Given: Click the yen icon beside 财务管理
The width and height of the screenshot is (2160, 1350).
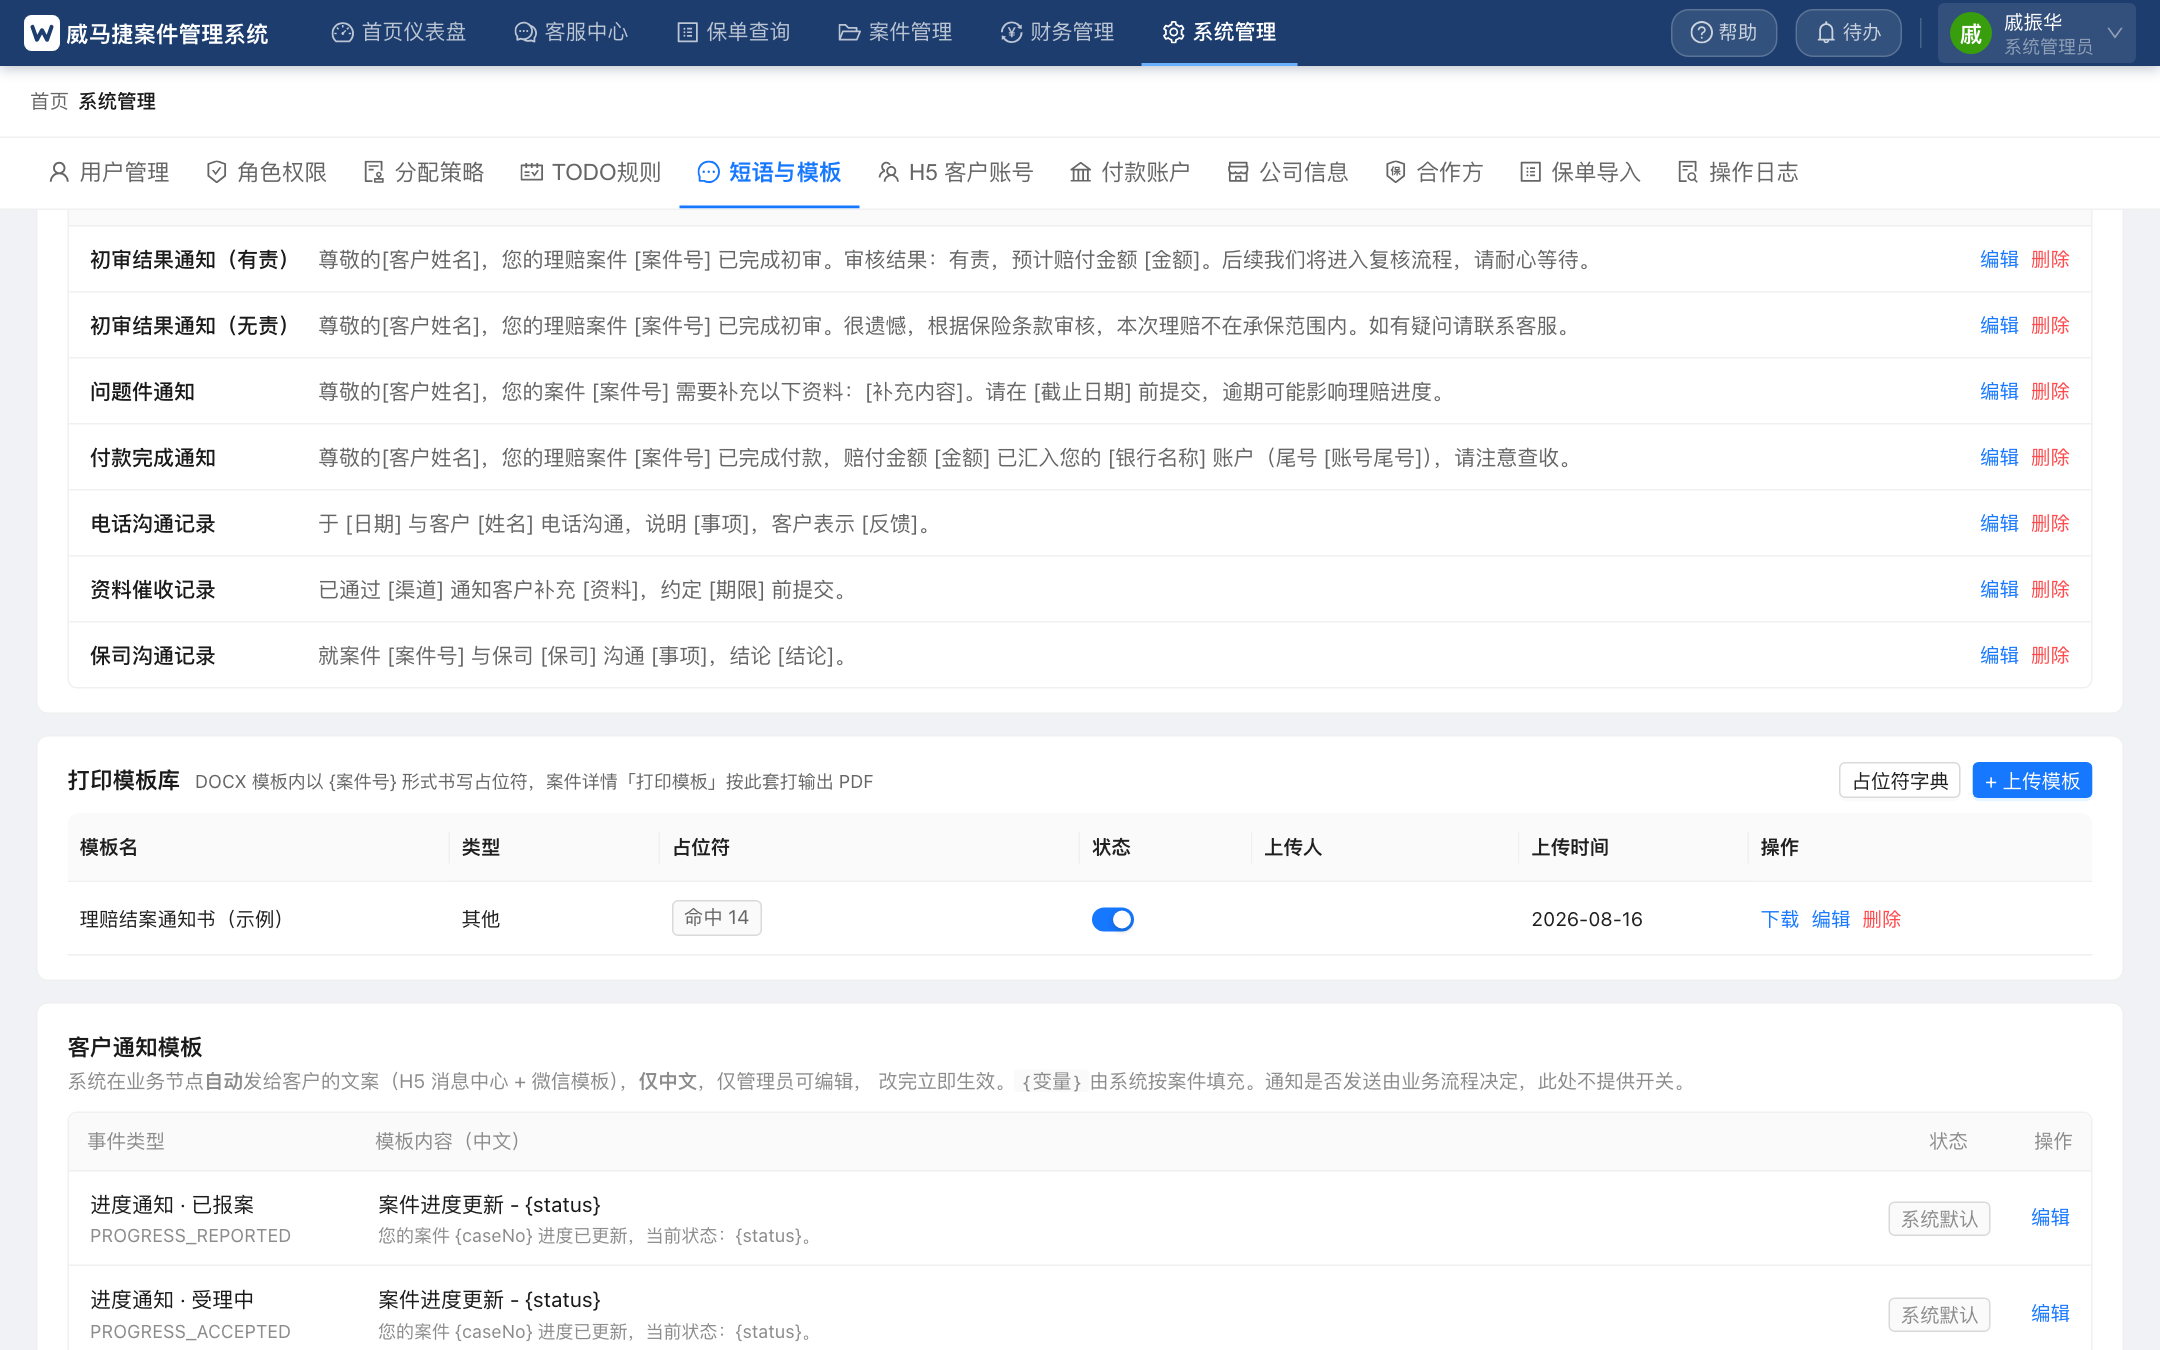Looking at the screenshot, I should (1011, 33).
